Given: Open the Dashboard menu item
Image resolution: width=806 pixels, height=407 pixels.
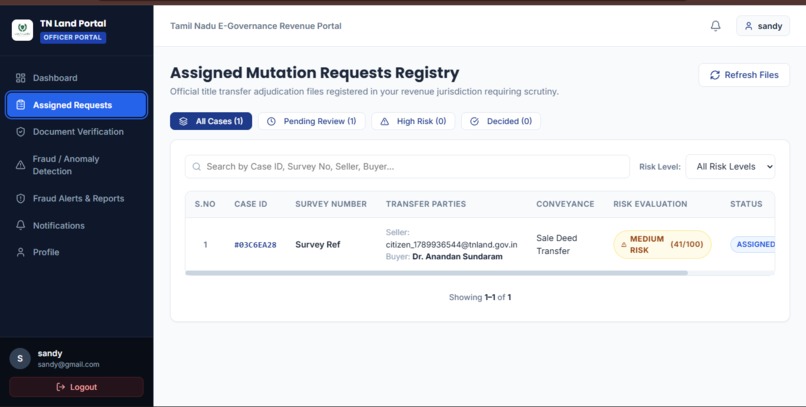Looking at the screenshot, I should (77, 78).
